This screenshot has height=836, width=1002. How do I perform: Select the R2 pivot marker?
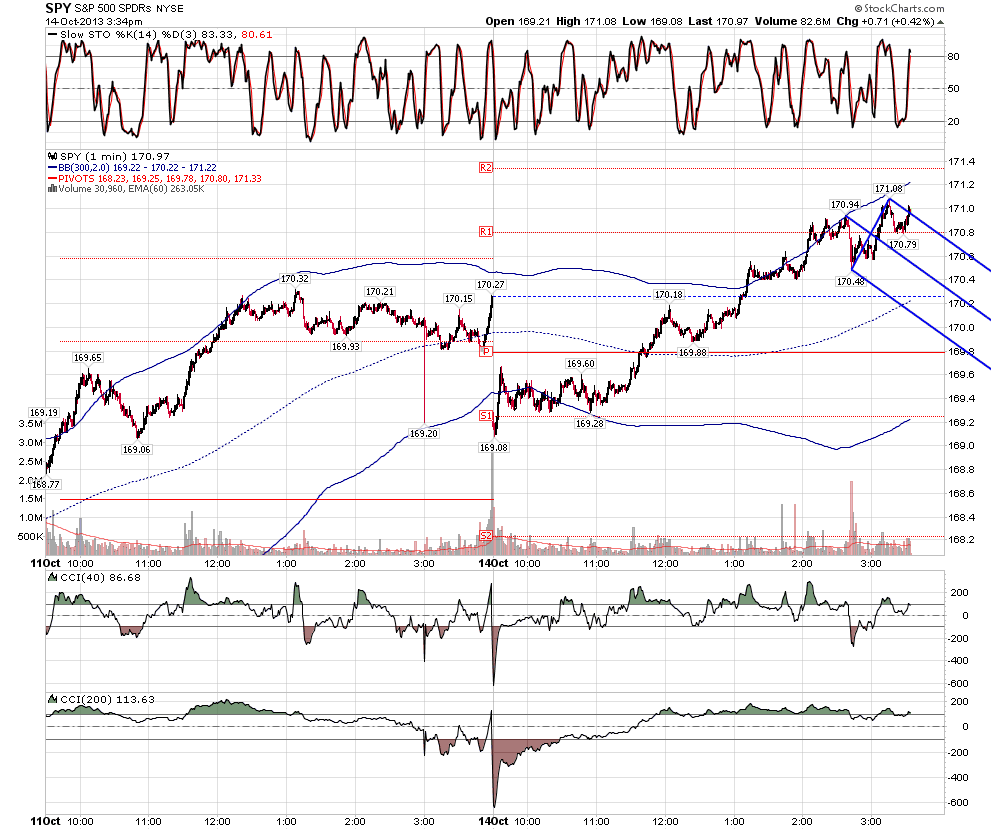pos(486,167)
